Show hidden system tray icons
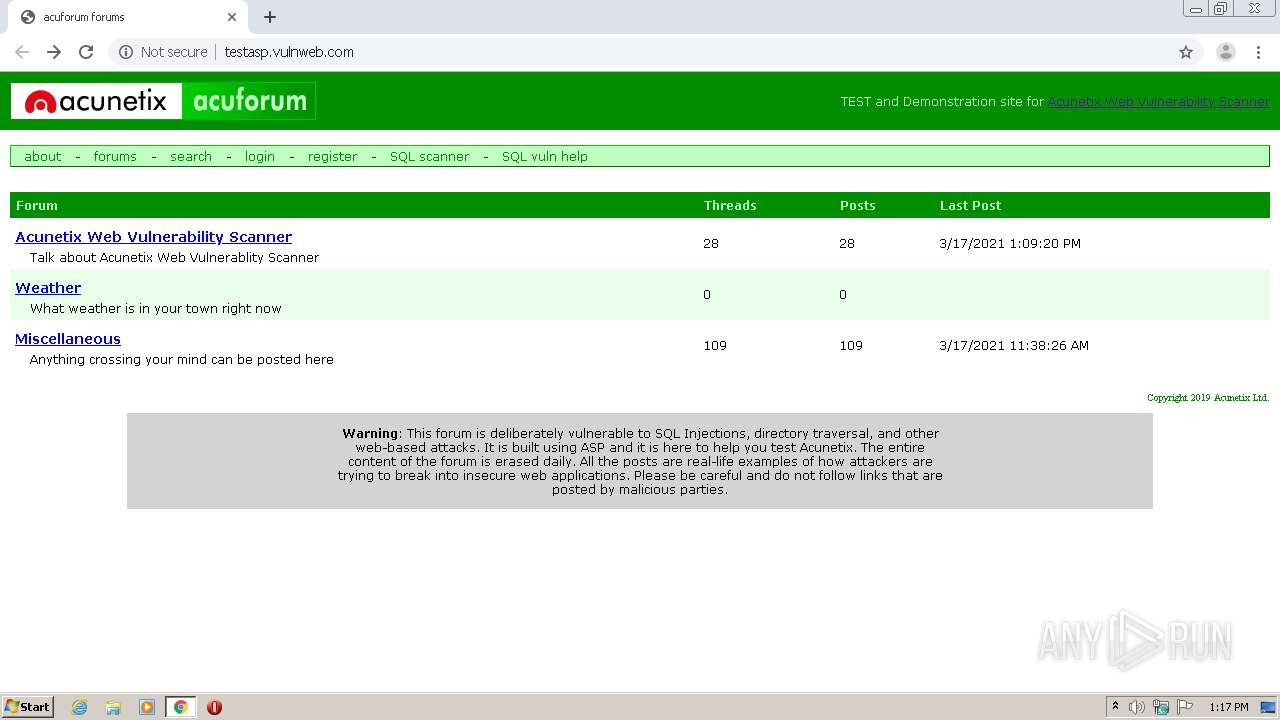The height and width of the screenshot is (720, 1280). point(1115,707)
